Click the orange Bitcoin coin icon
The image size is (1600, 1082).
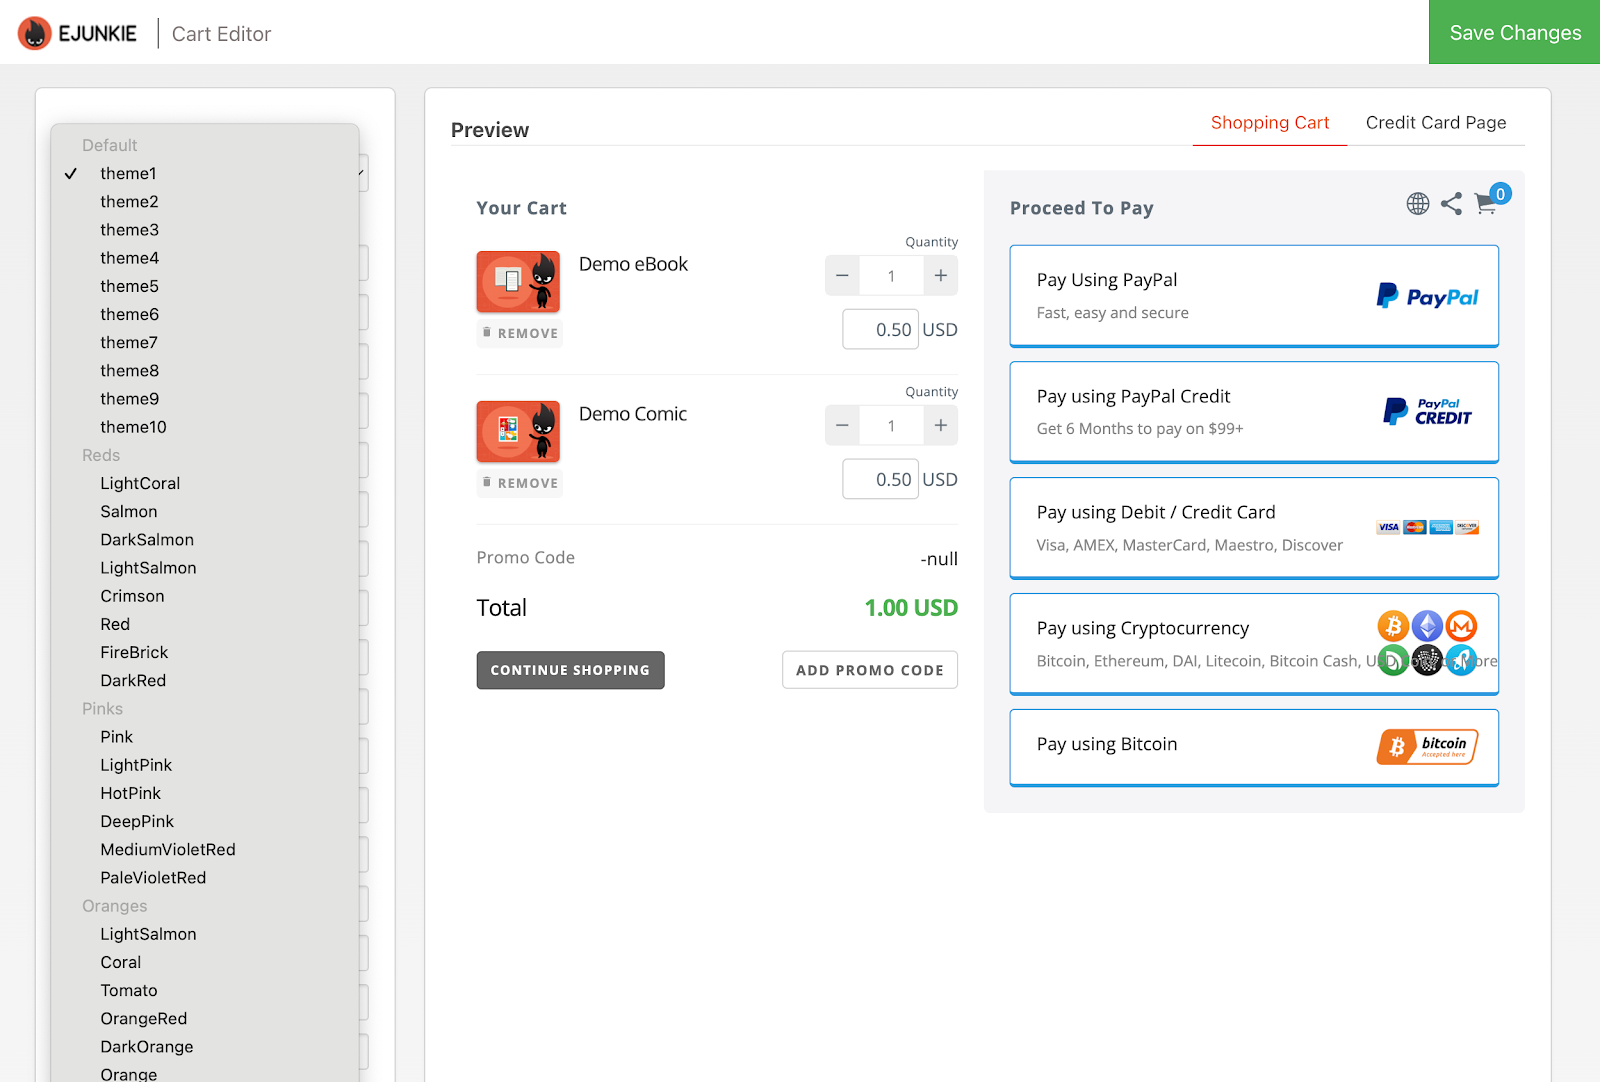coord(1393,626)
